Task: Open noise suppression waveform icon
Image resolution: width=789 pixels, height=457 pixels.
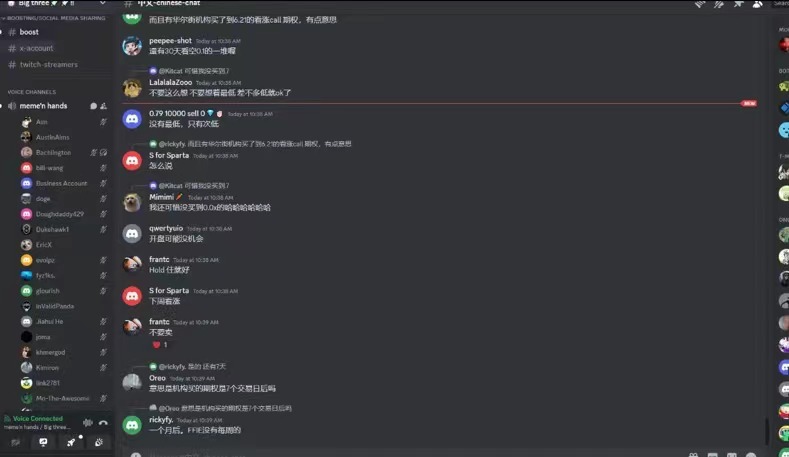Action: [x=88, y=423]
